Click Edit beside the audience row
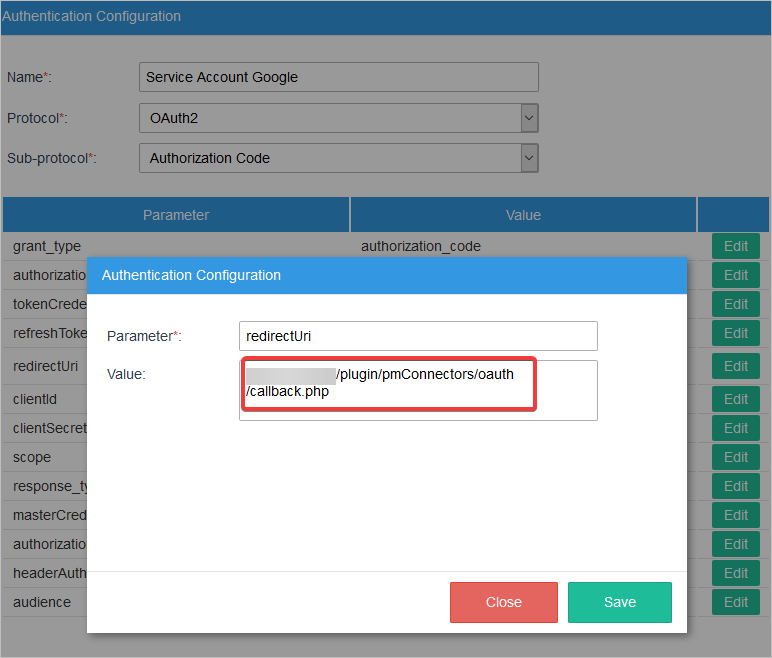772x658 pixels. pos(735,602)
